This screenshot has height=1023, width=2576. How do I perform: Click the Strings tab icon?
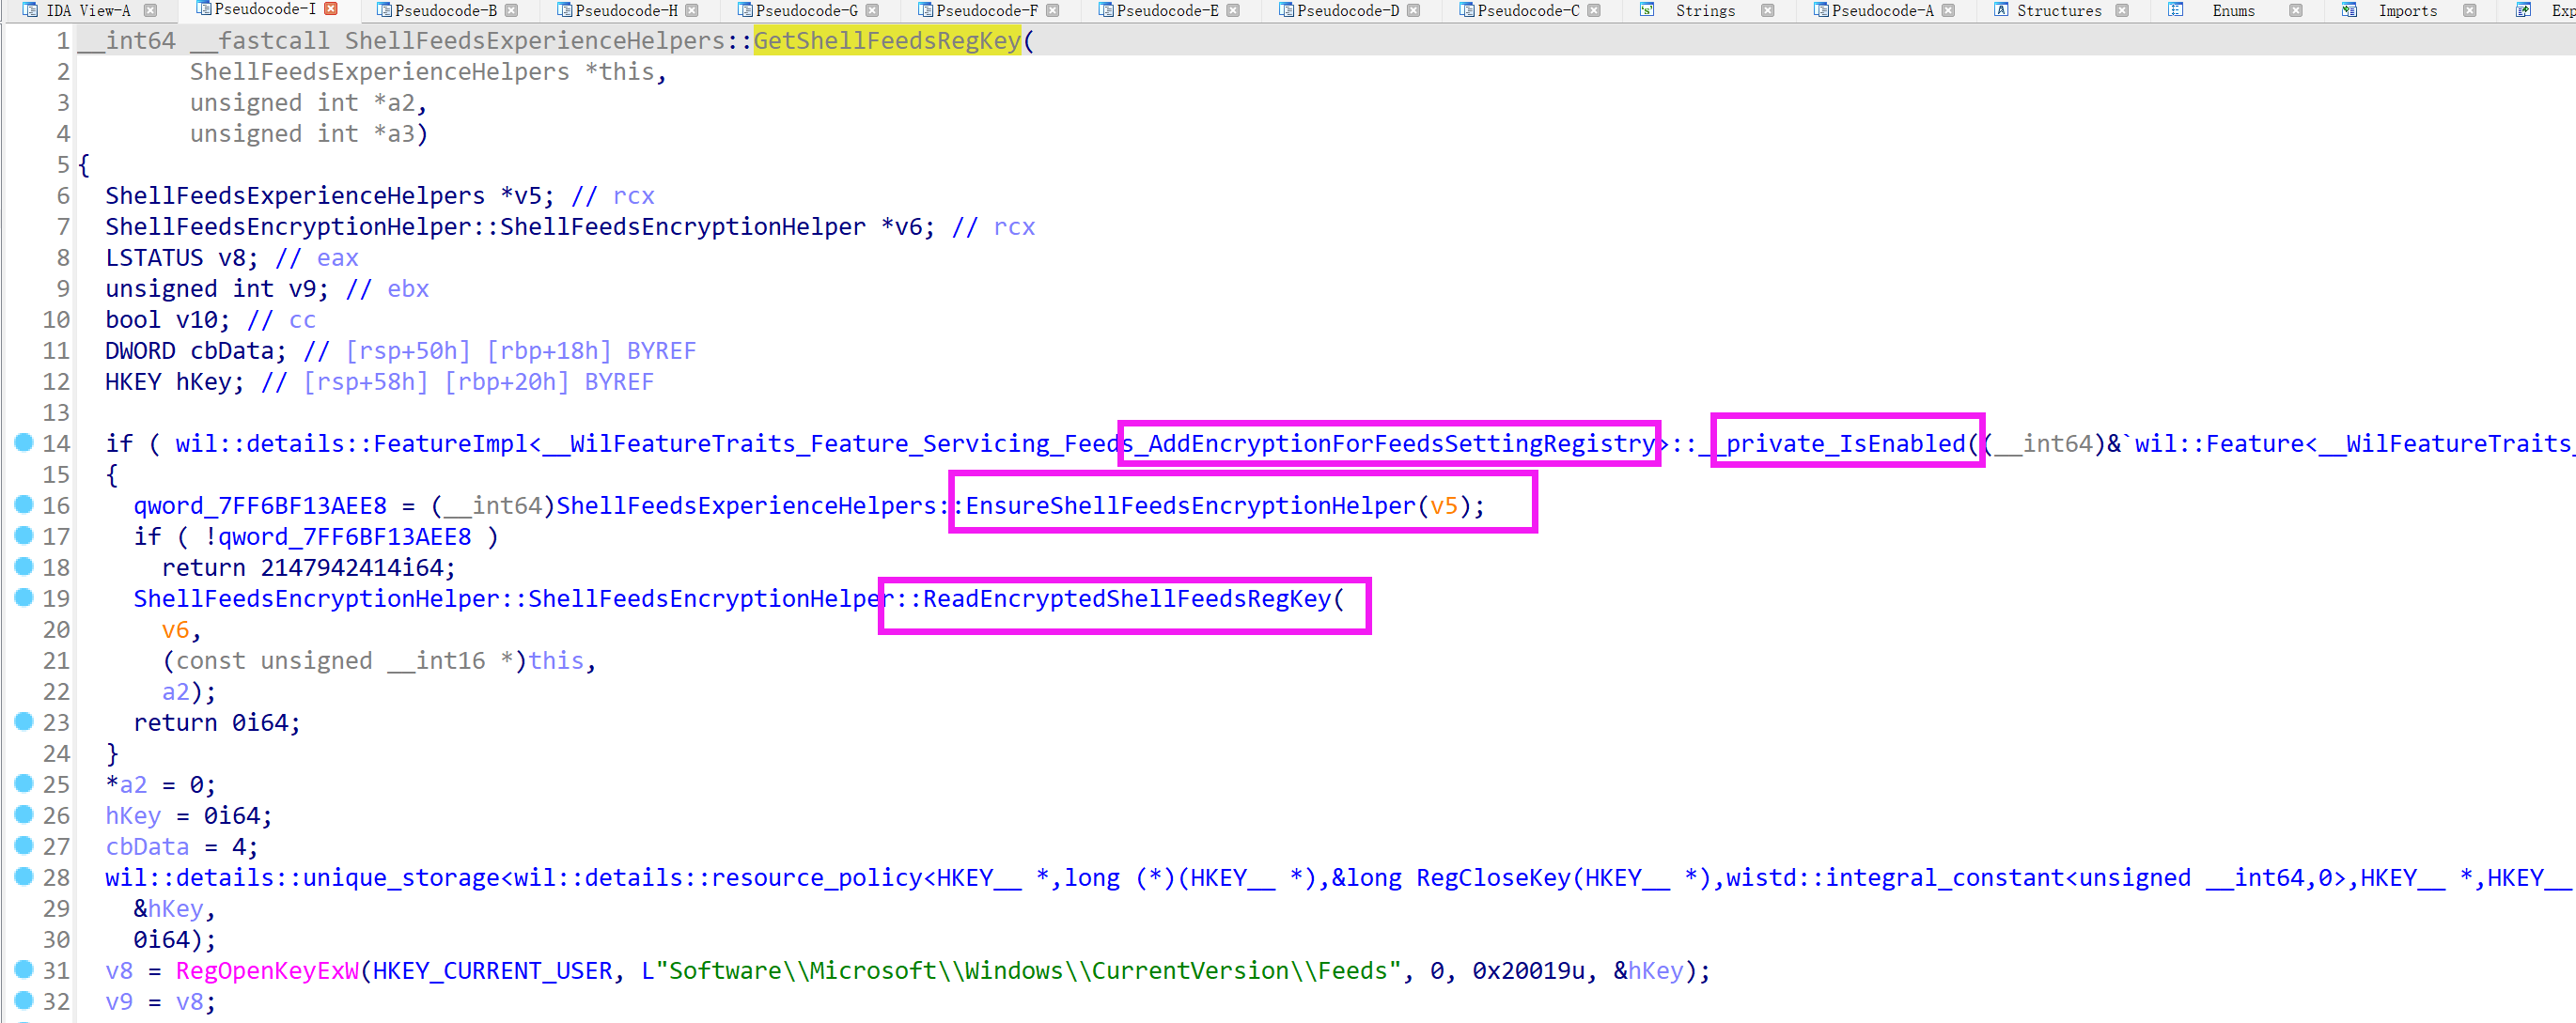coord(1646,10)
